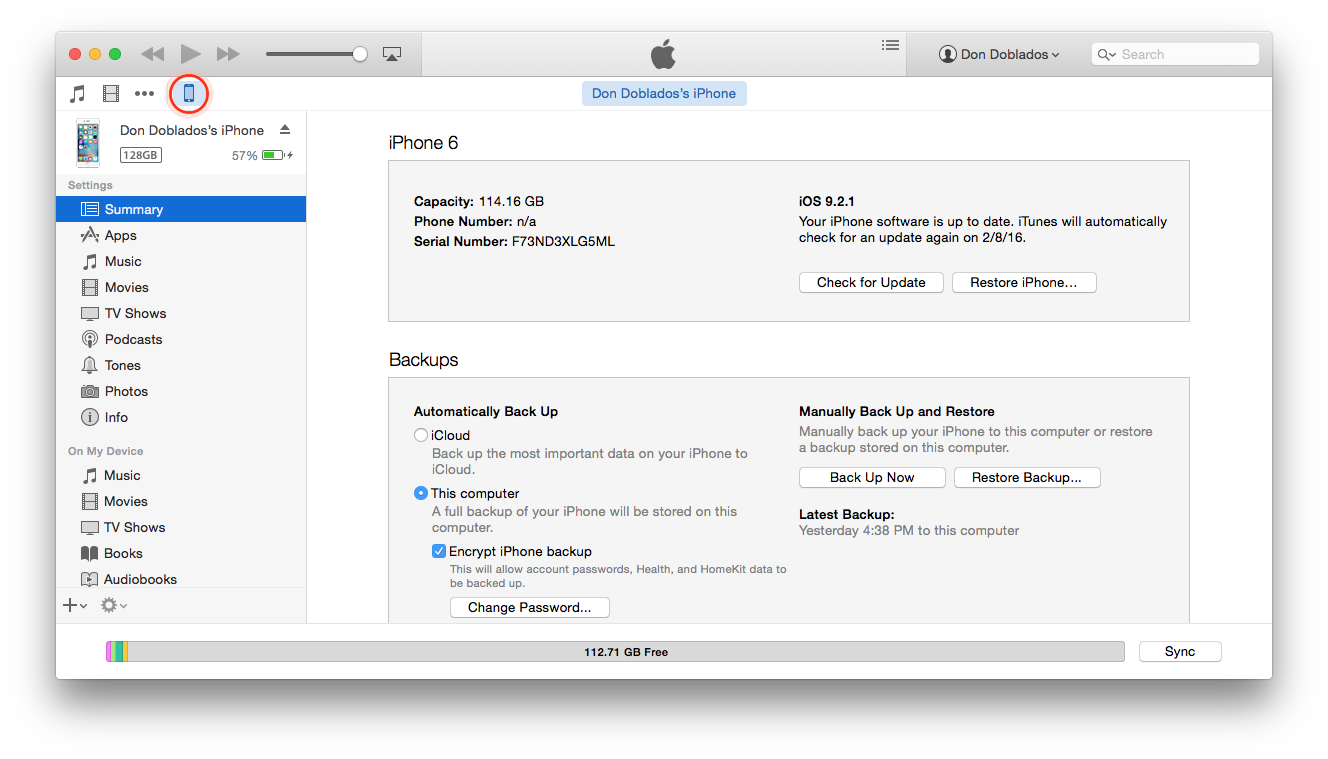Click the Sync button
This screenshot has width=1328, height=759.
1180,651
